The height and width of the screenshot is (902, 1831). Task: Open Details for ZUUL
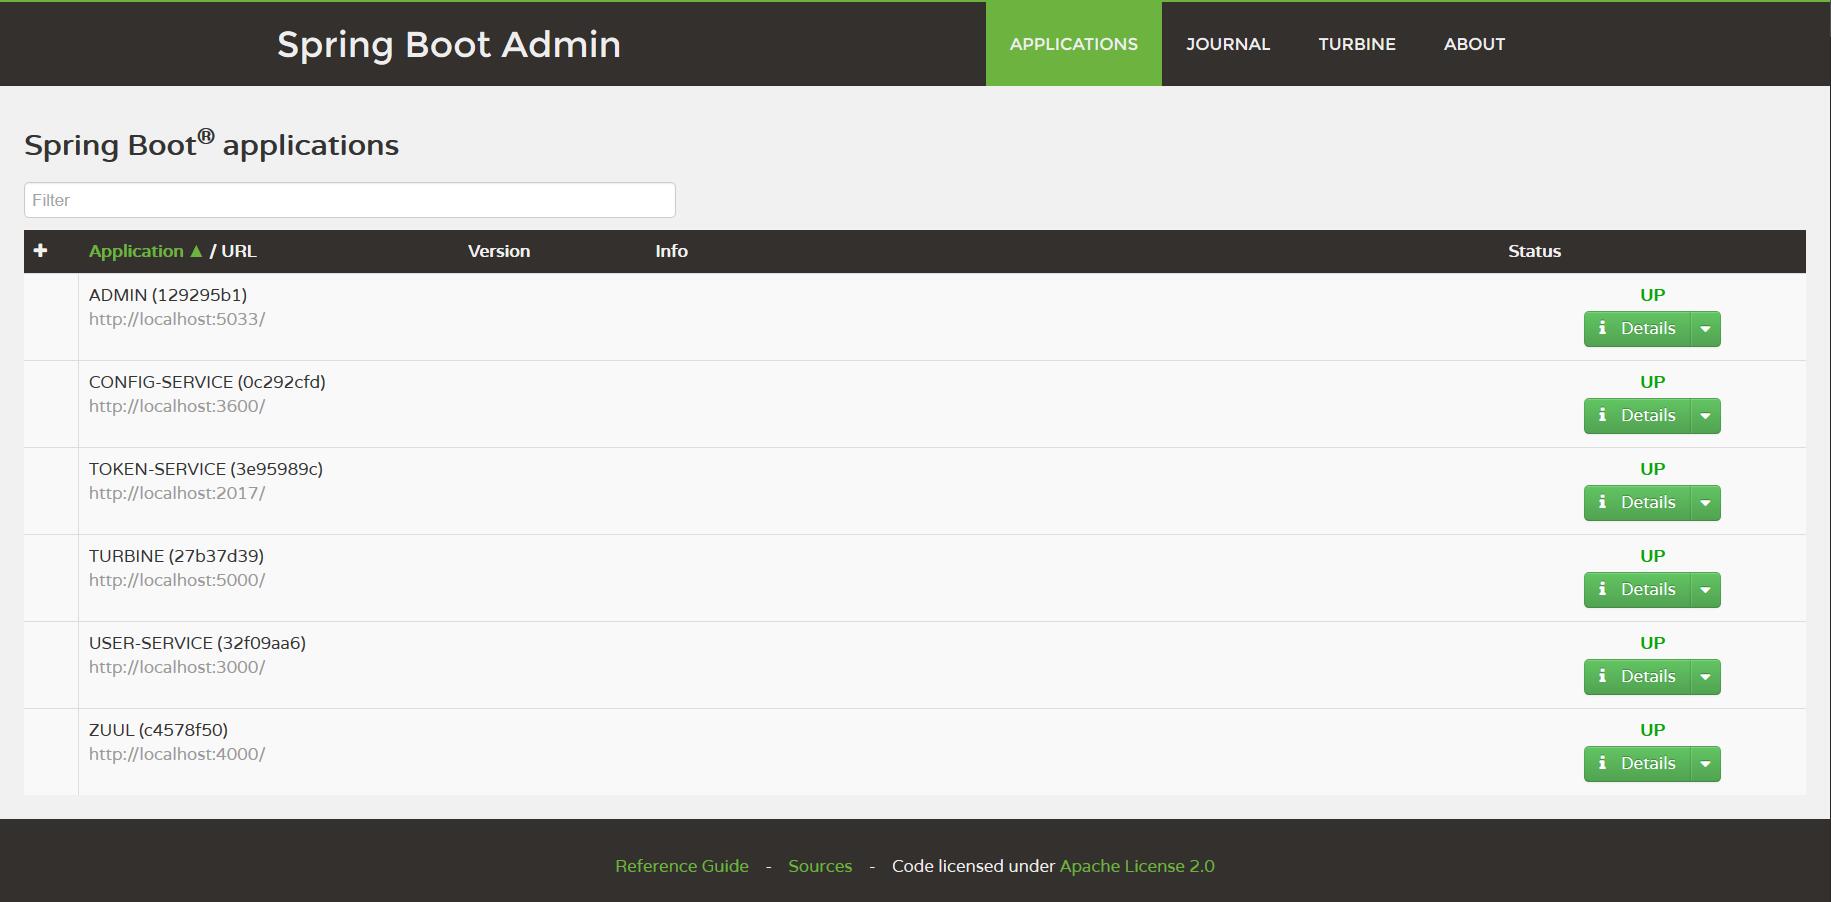click(1637, 764)
